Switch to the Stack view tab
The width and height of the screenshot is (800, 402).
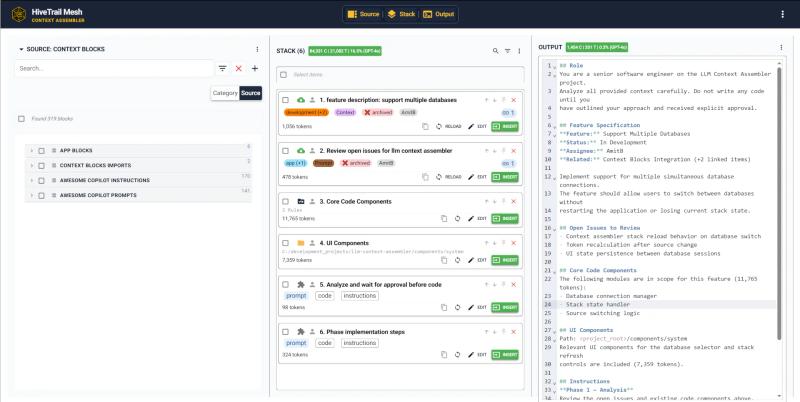(401, 14)
